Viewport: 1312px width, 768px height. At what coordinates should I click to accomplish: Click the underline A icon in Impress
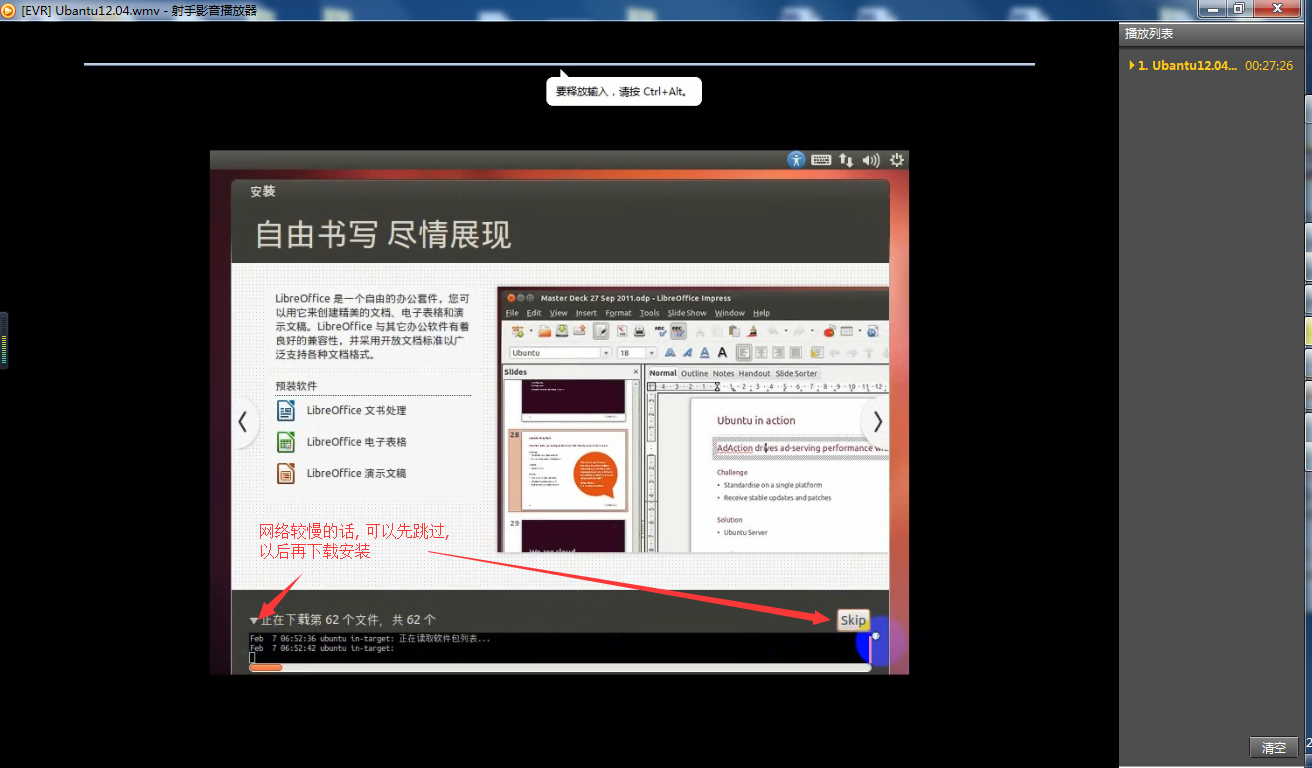click(705, 353)
